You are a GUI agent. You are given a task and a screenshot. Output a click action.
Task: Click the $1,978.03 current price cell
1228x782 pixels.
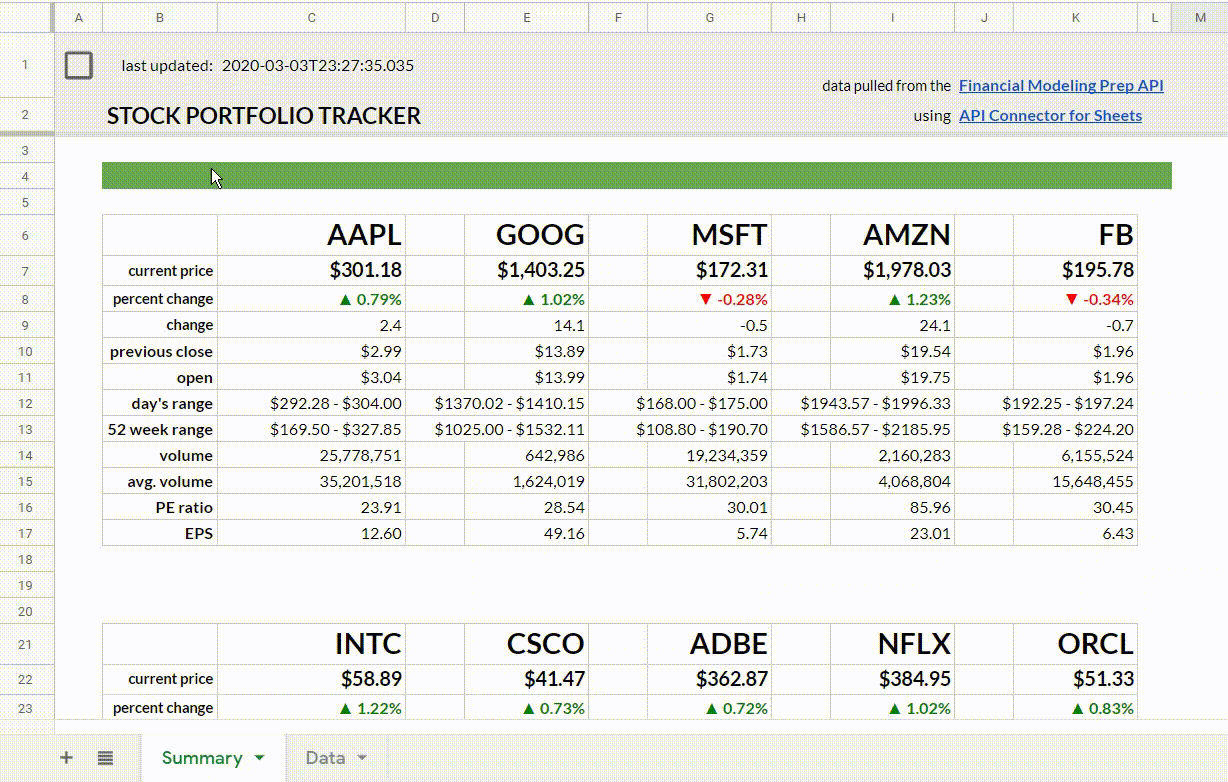[892, 270]
